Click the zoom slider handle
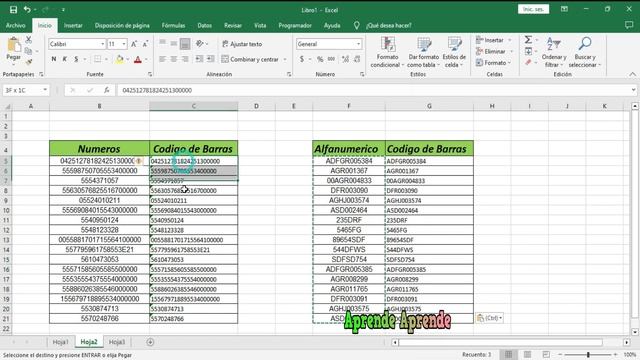 click(588, 355)
